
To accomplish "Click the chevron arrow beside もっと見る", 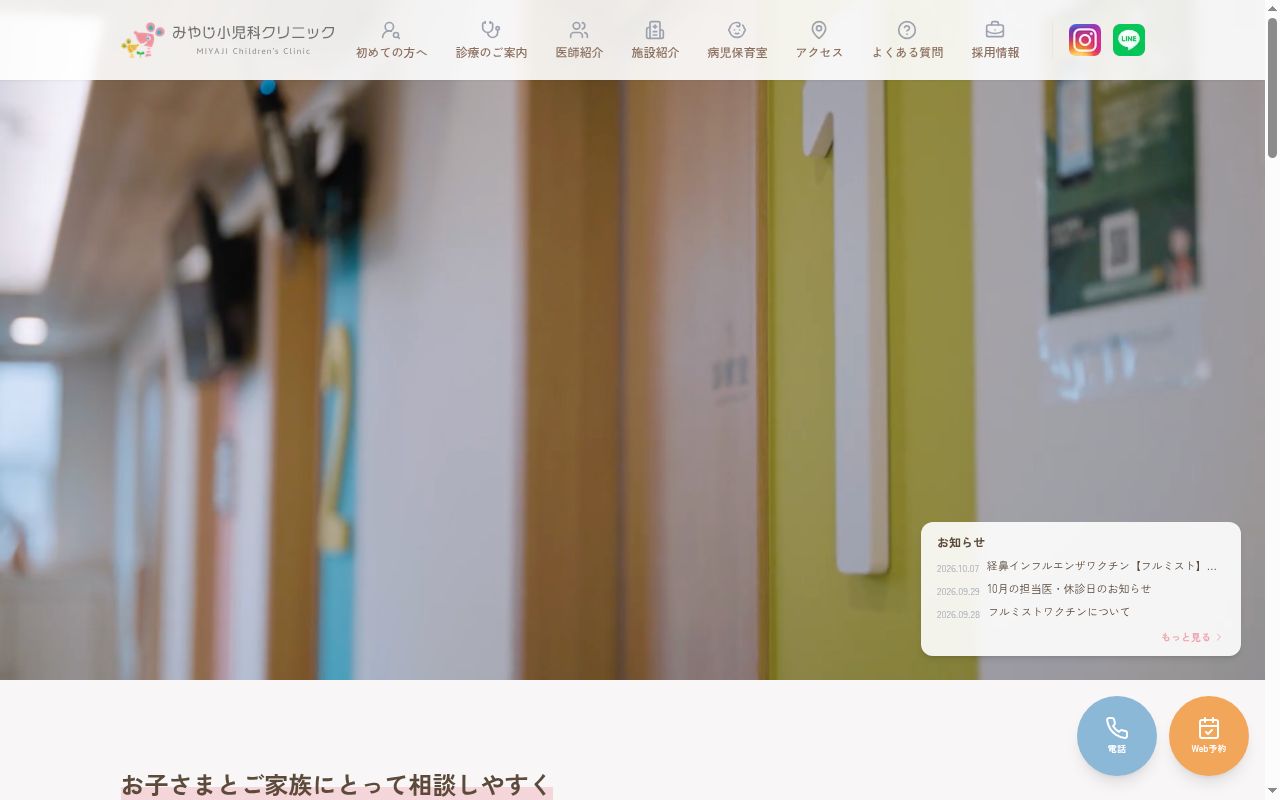I will tap(1219, 637).
